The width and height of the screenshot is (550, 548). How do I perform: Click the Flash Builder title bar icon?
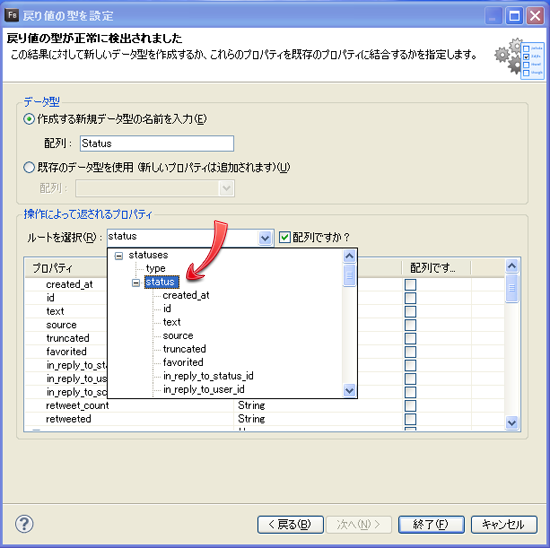pyautogui.click(x=12, y=15)
